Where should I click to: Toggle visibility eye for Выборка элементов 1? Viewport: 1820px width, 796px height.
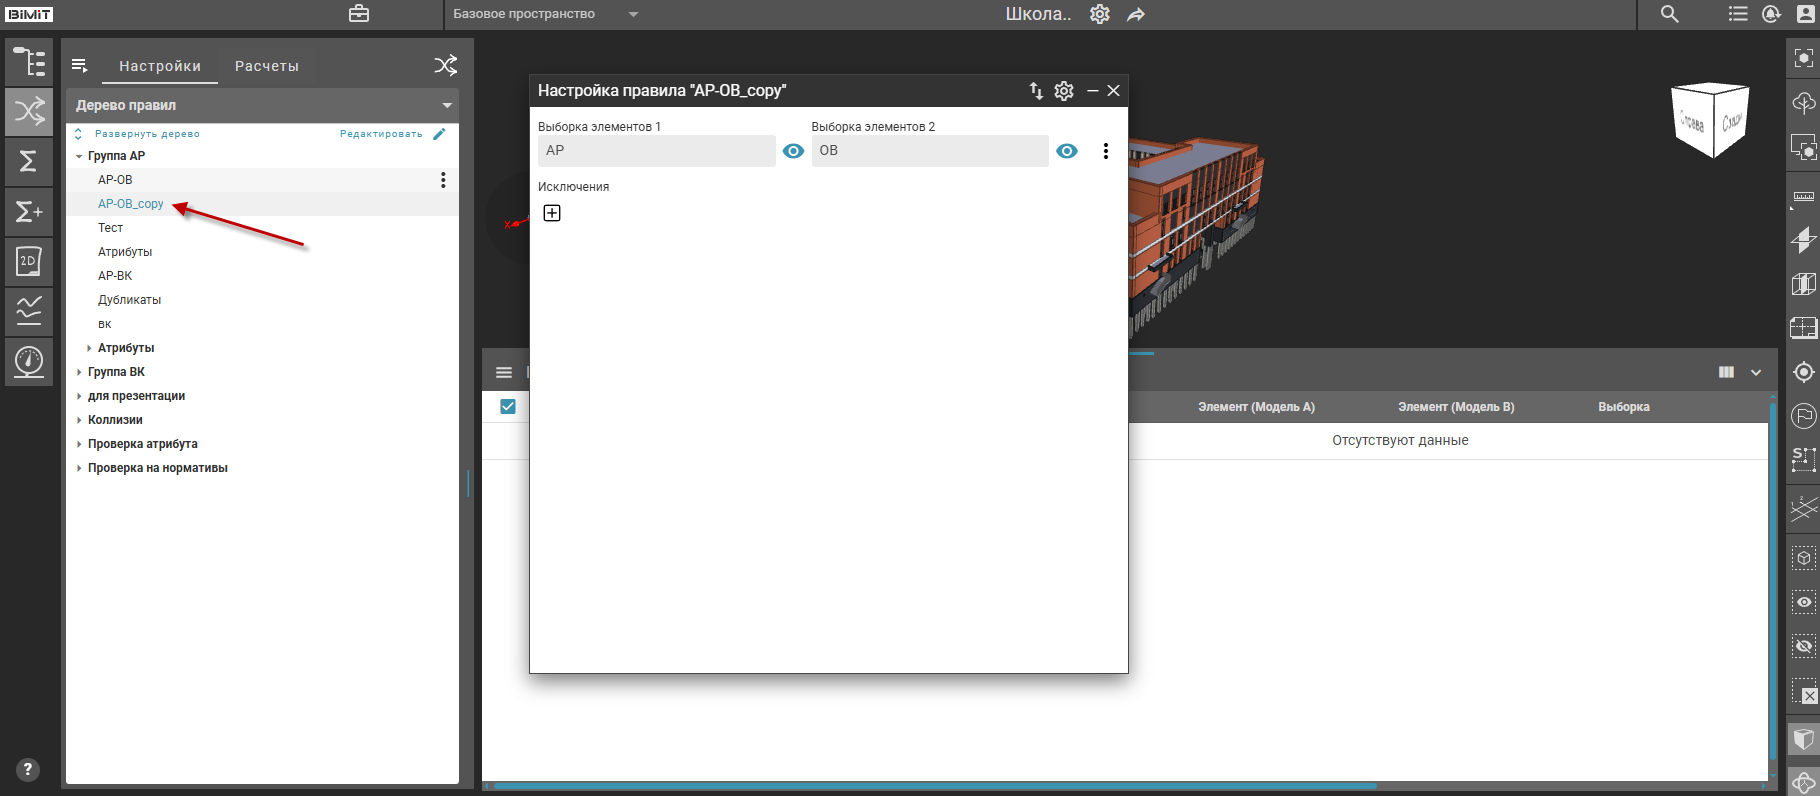[793, 151]
